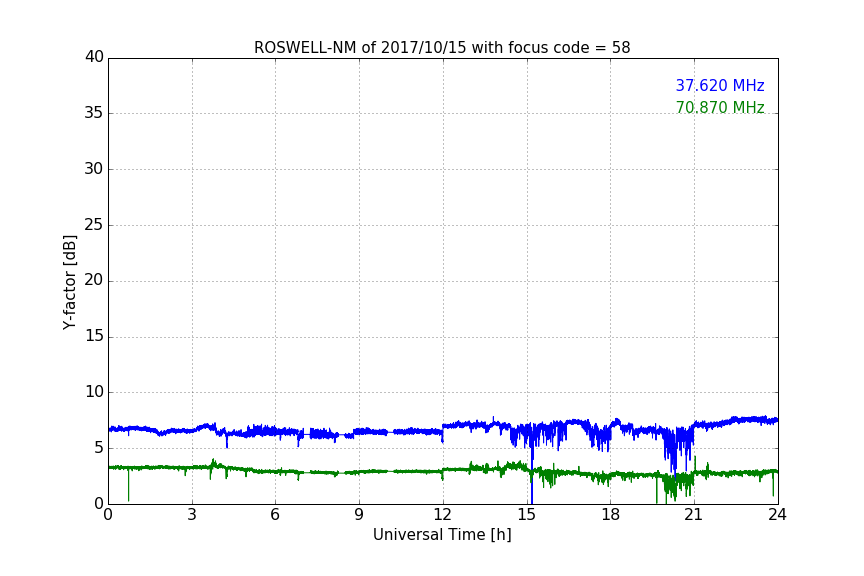Click the x-axis tick label 18
Viewport: 864px width, 576px height.
point(611,515)
